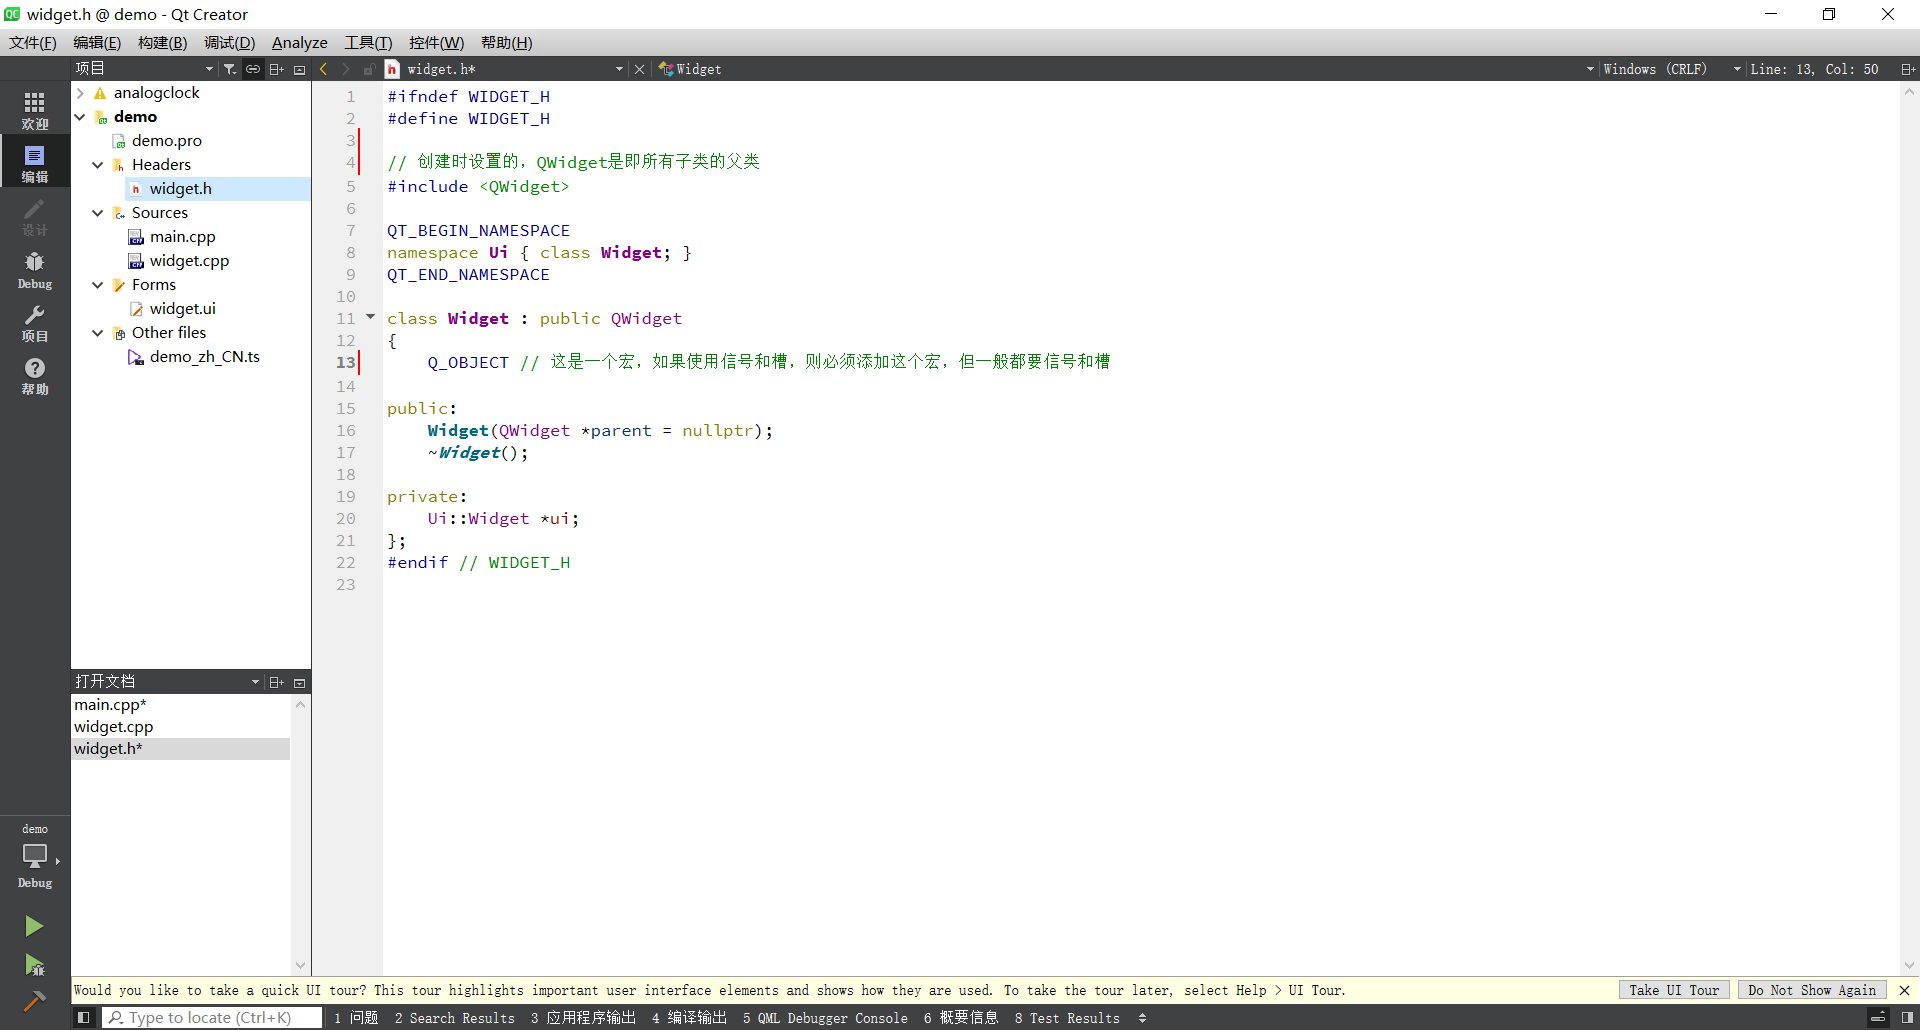Split the Open Documents panel
The width and height of the screenshot is (1920, 1030).
(277, 682)
